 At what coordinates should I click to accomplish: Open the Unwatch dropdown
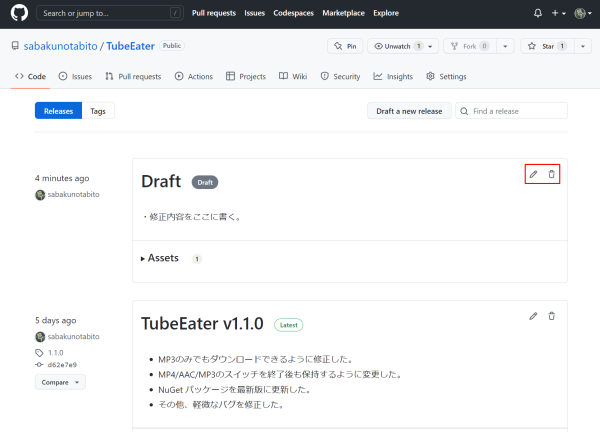coord(403,46)
